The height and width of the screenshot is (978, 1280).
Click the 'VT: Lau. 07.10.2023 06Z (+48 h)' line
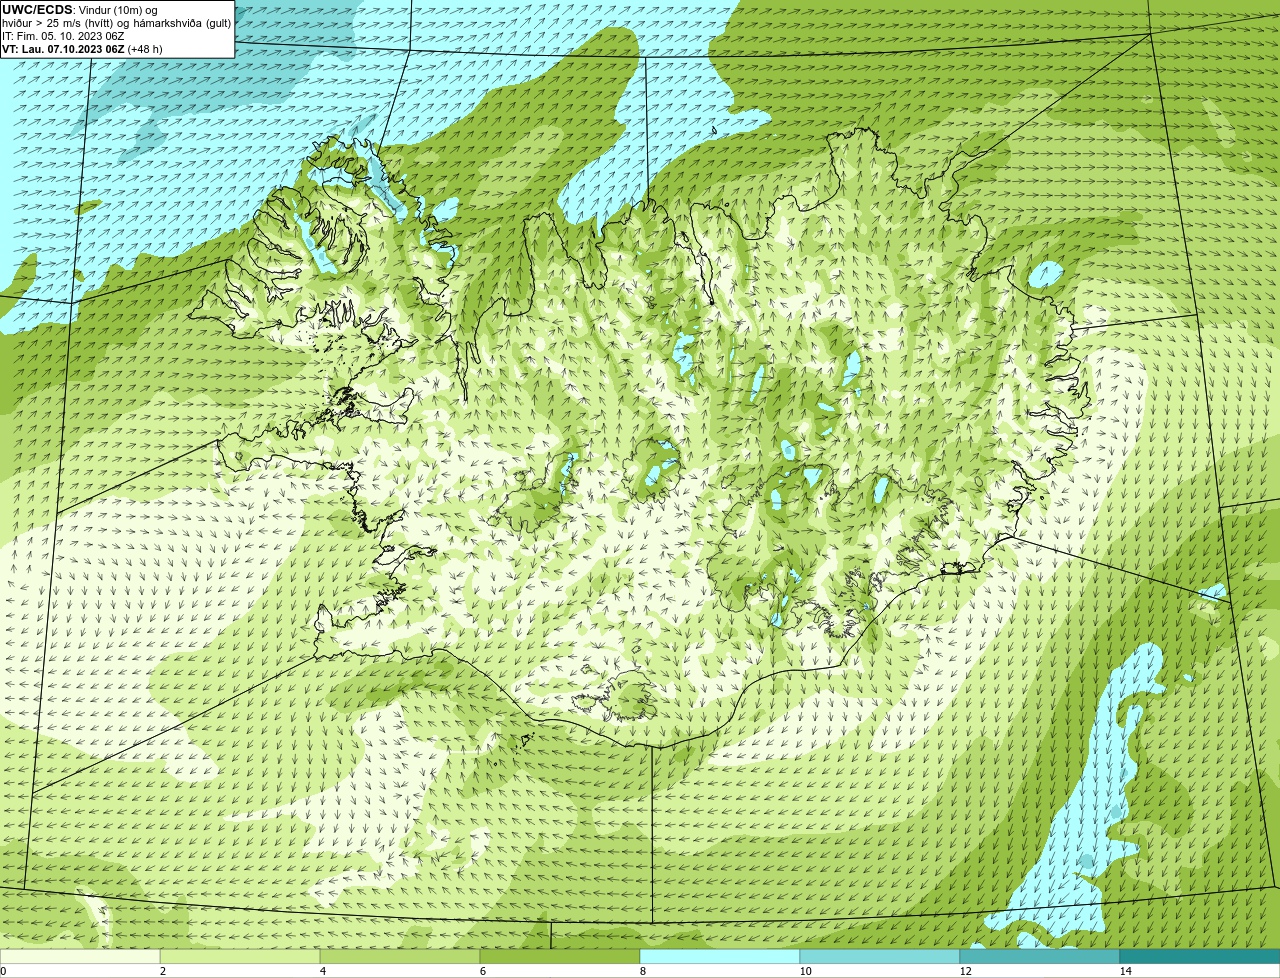82,49
